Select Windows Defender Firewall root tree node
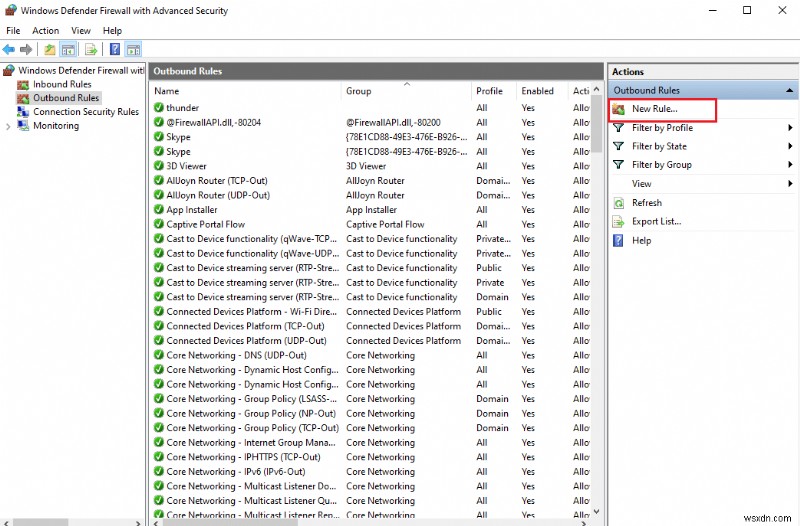This screenshot has width=800, height=526. tap(81, 70)
